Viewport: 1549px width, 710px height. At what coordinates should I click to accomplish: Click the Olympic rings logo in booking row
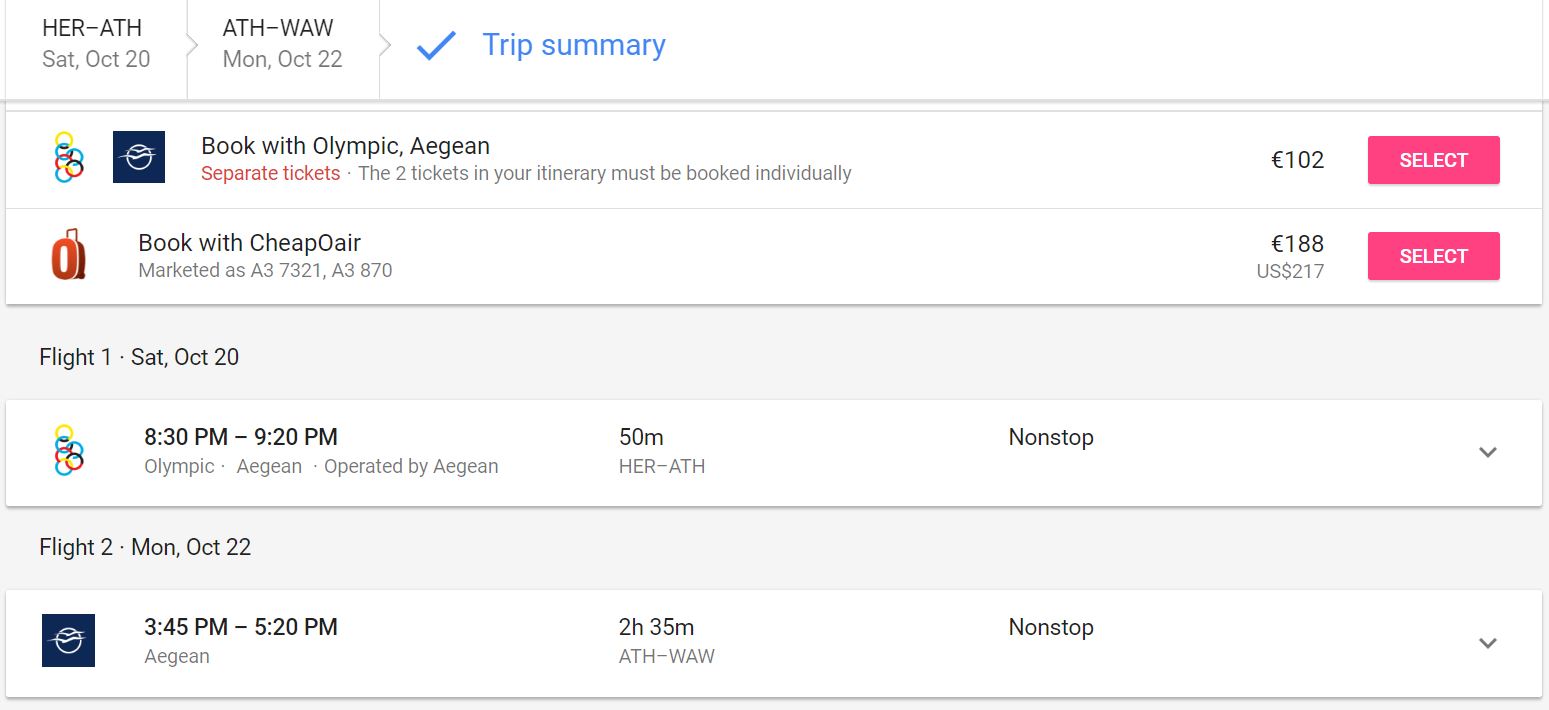[68, 158]
